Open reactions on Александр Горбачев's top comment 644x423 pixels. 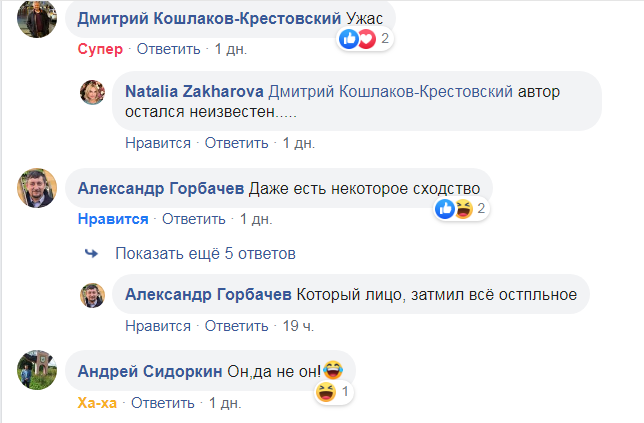click(454, 209)
